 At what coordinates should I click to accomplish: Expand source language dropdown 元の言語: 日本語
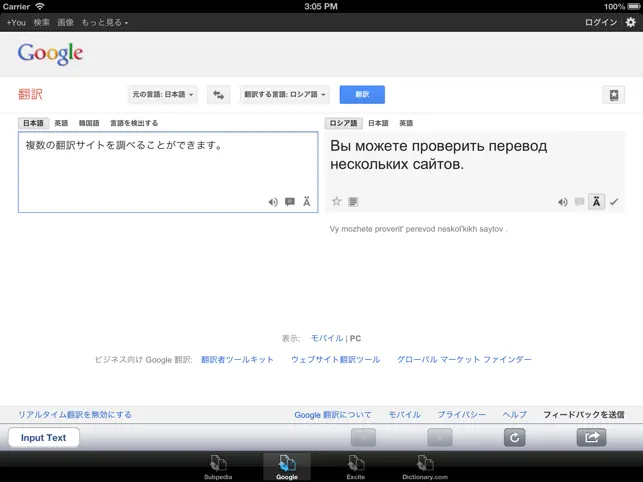[162, 95]
